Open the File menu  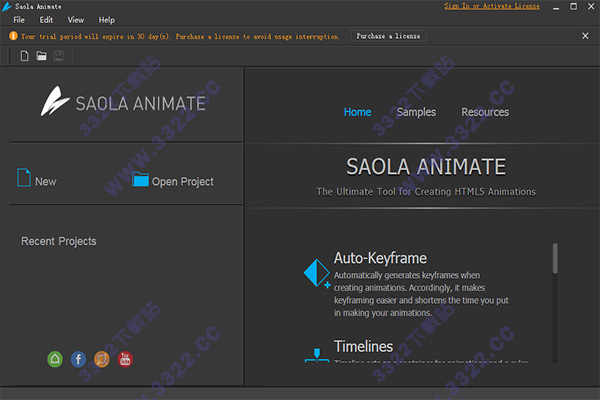[19, 20]
